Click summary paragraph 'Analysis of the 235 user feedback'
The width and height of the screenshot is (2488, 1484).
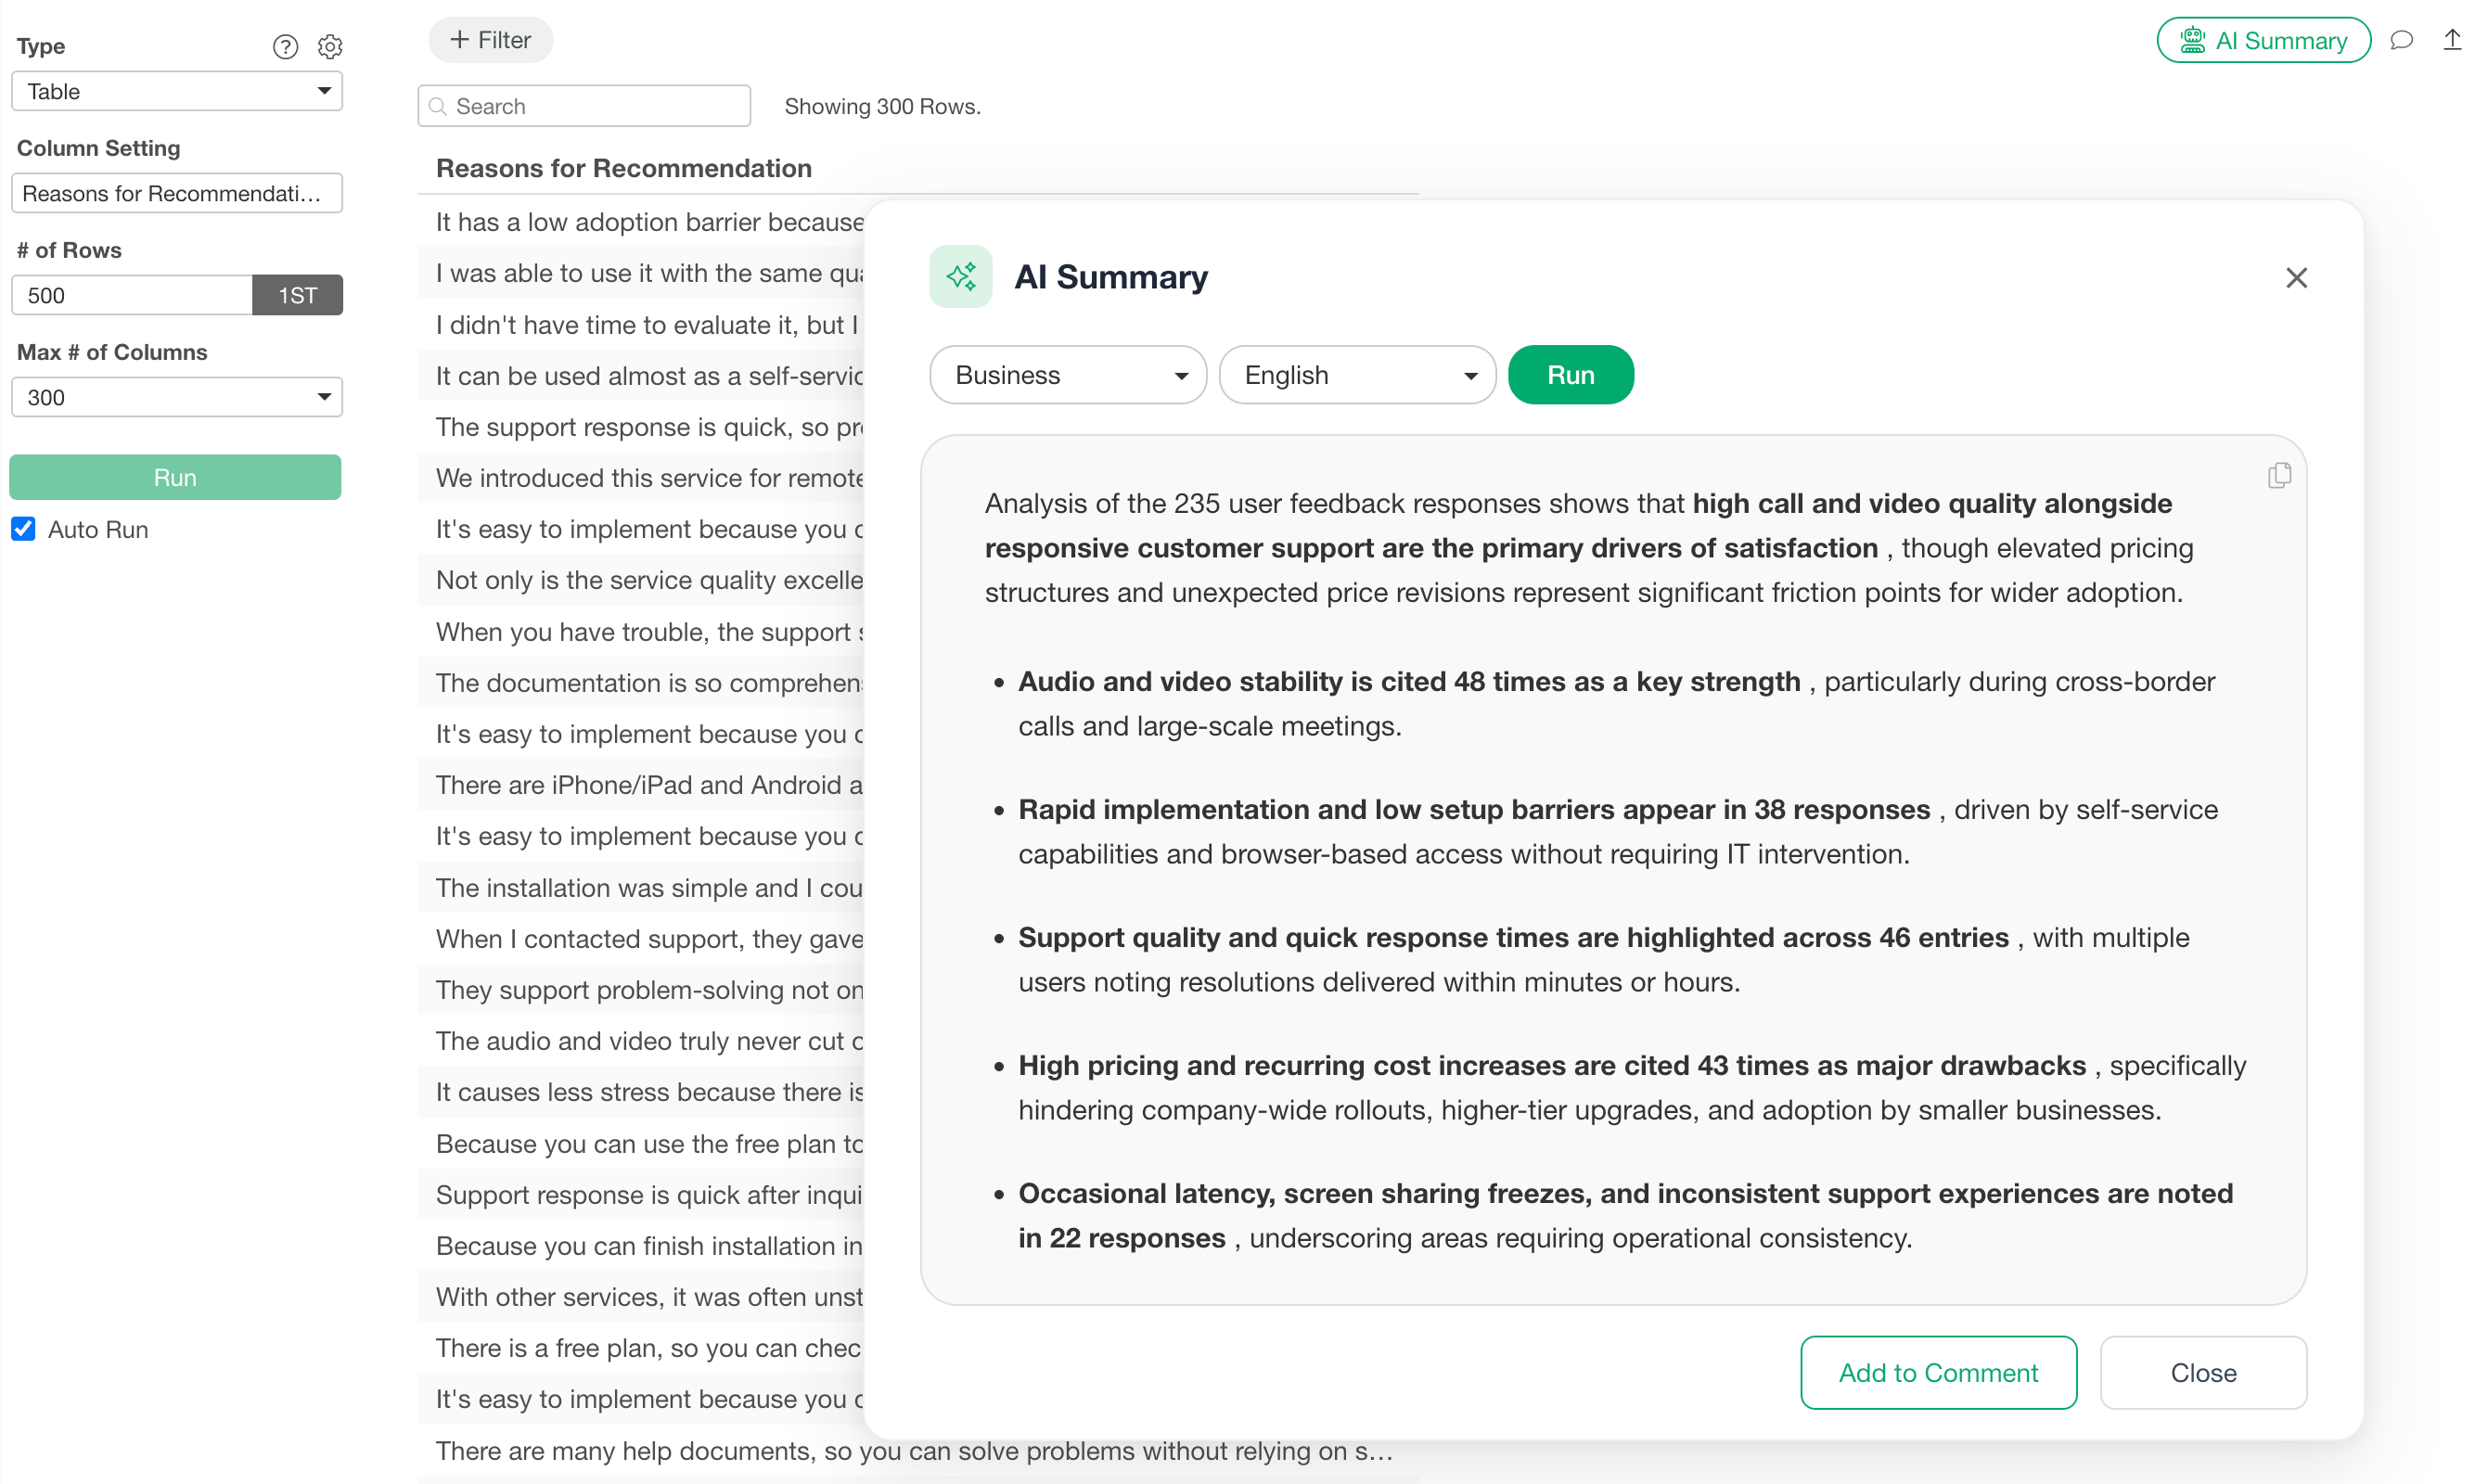click(1589, 548)
